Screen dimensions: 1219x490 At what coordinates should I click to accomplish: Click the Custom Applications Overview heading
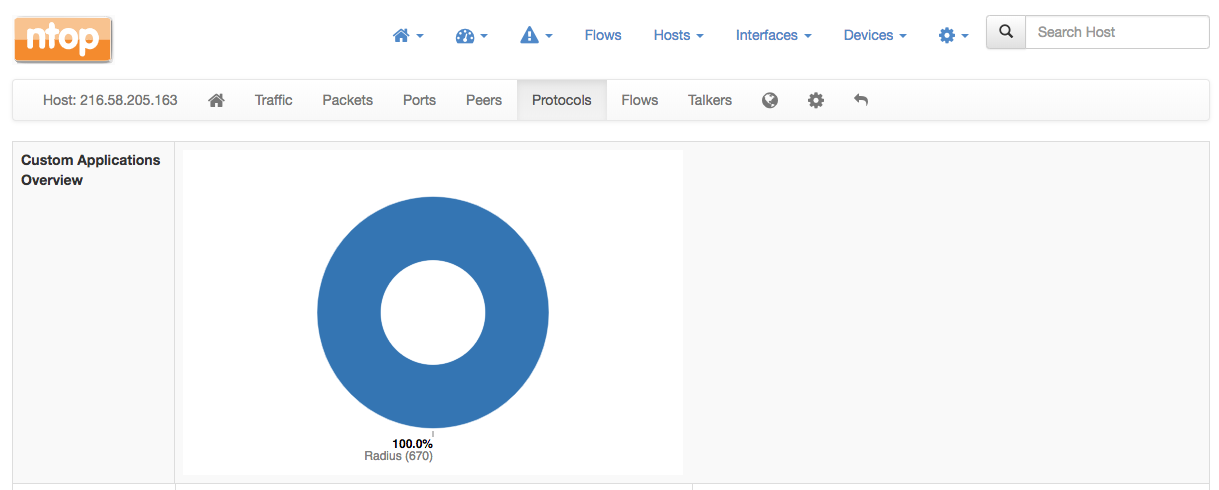click(x=91, y=170)
